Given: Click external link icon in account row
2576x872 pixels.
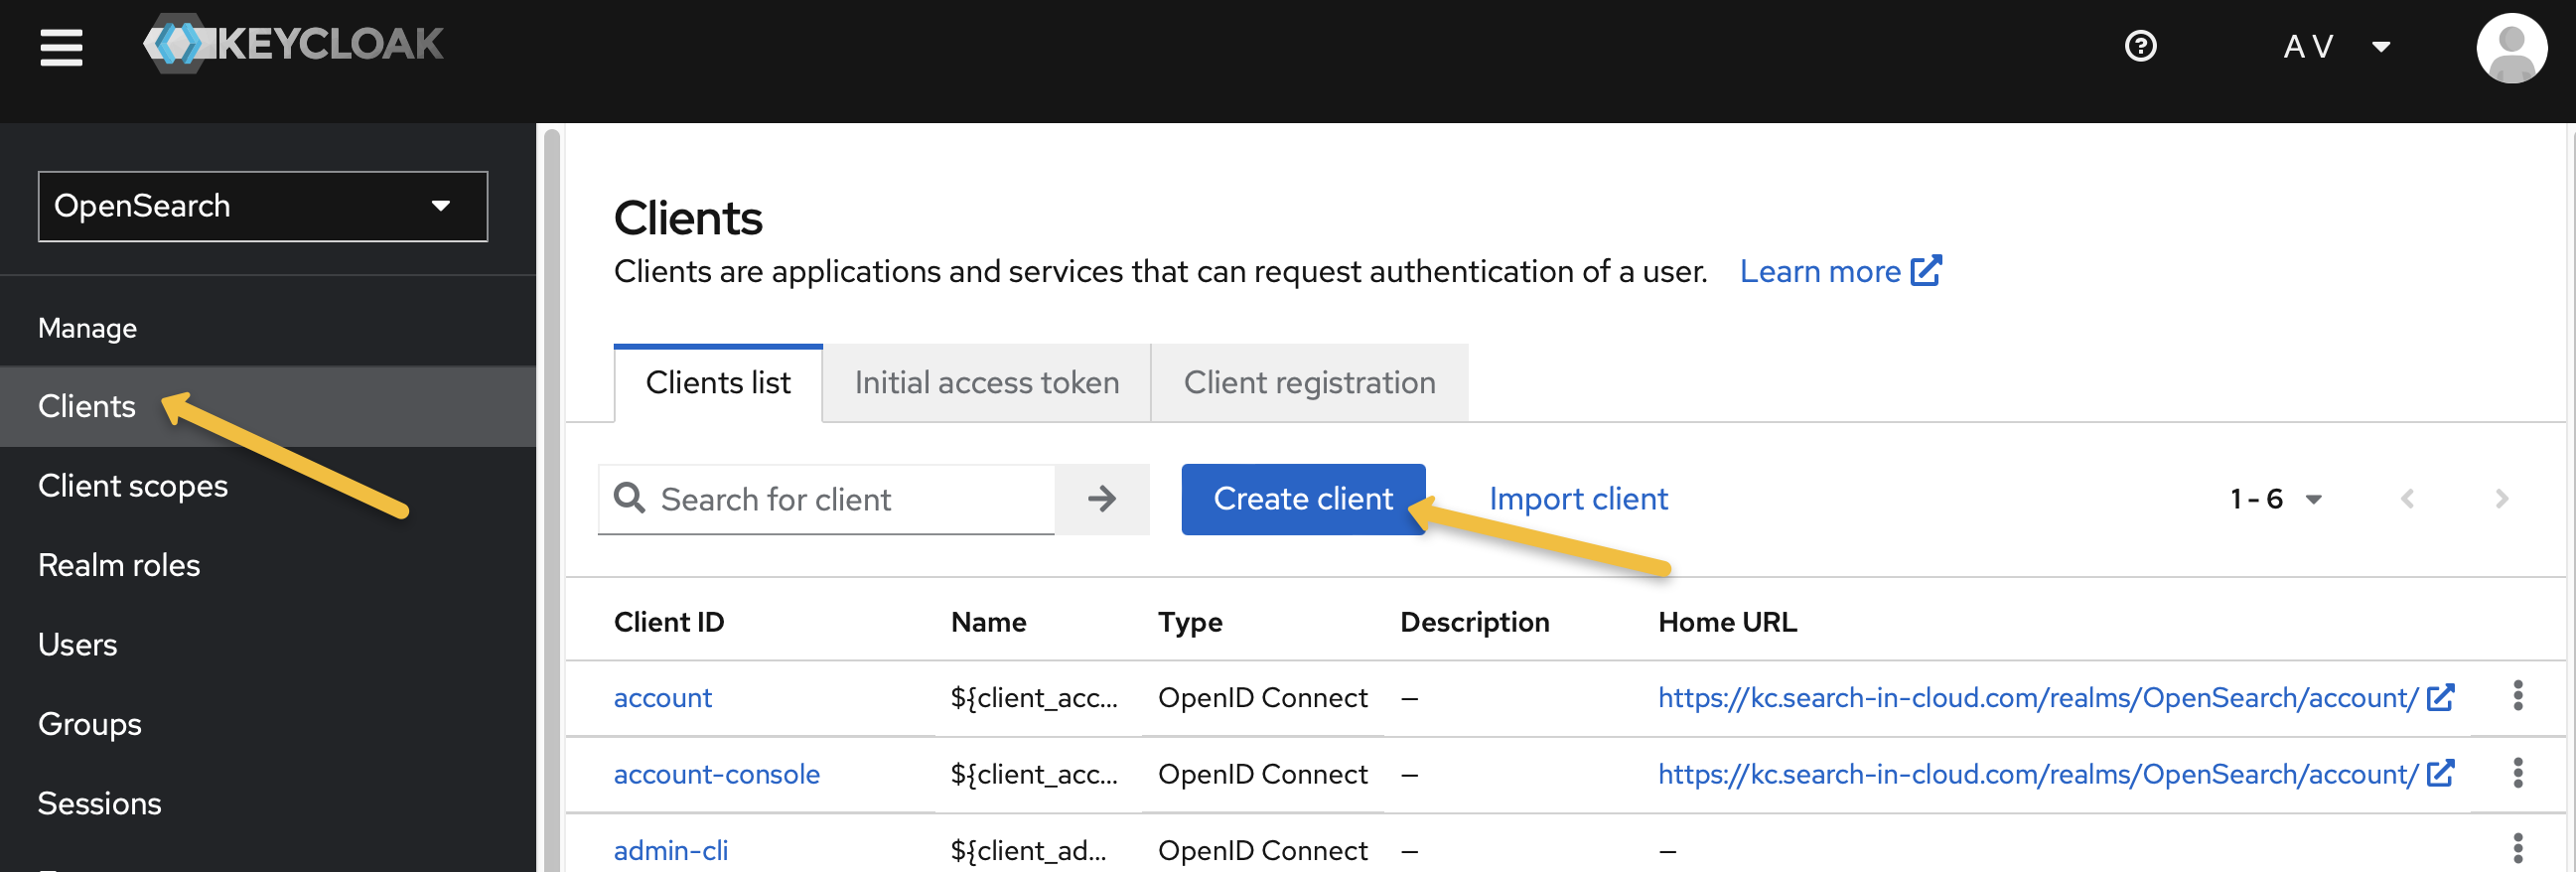Looking at the screenshot, I should point(2440,697).
